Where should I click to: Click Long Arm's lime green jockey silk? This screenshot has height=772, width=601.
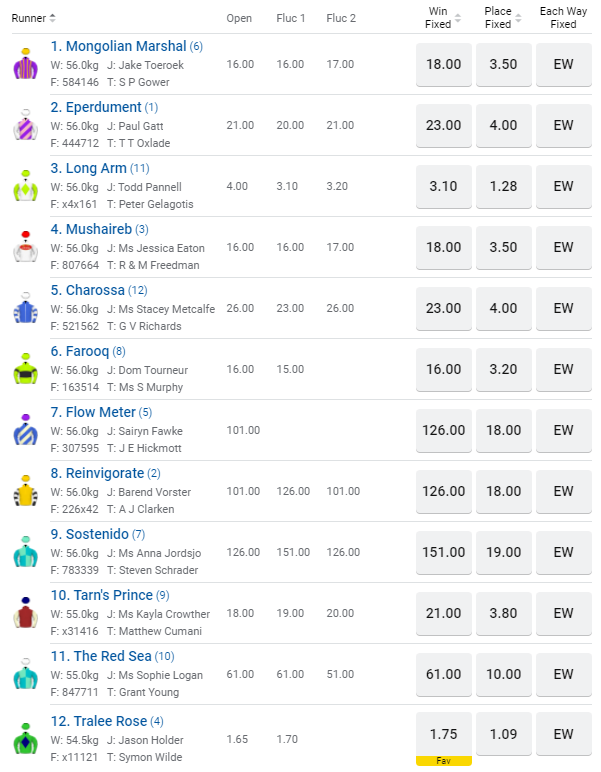click(25, 187)
